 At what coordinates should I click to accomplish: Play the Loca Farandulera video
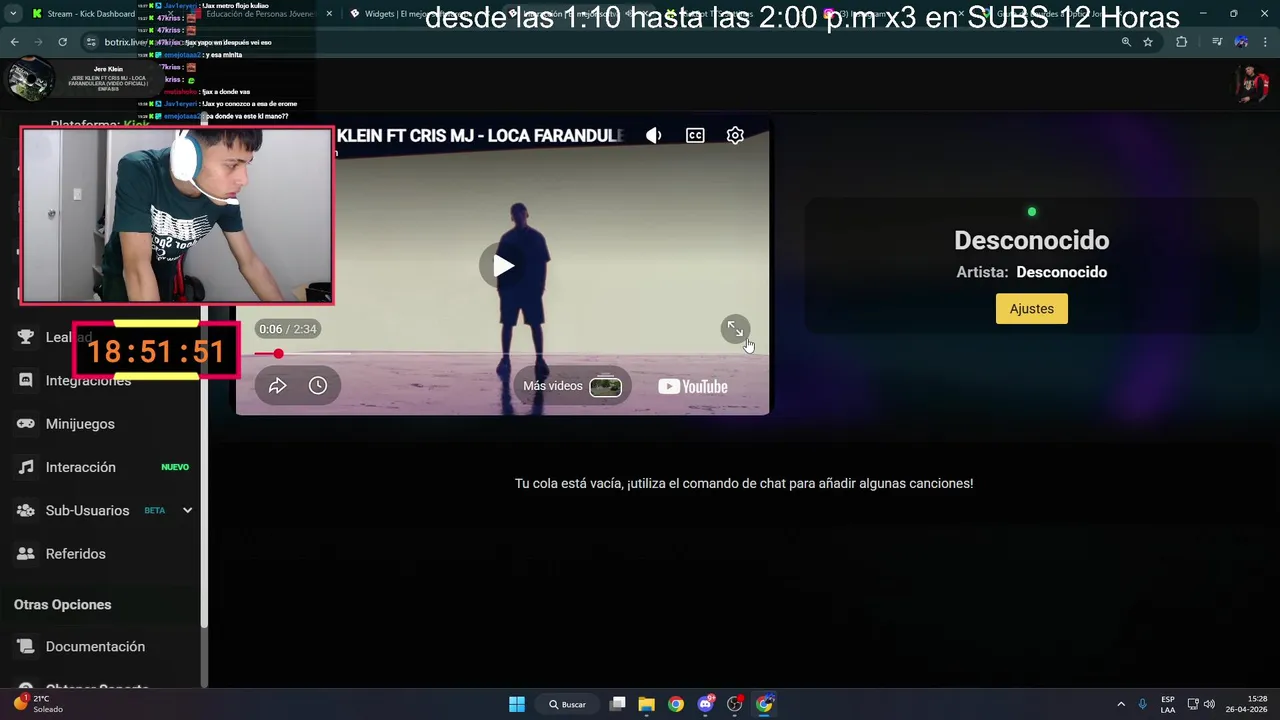[x=503, y=266]
